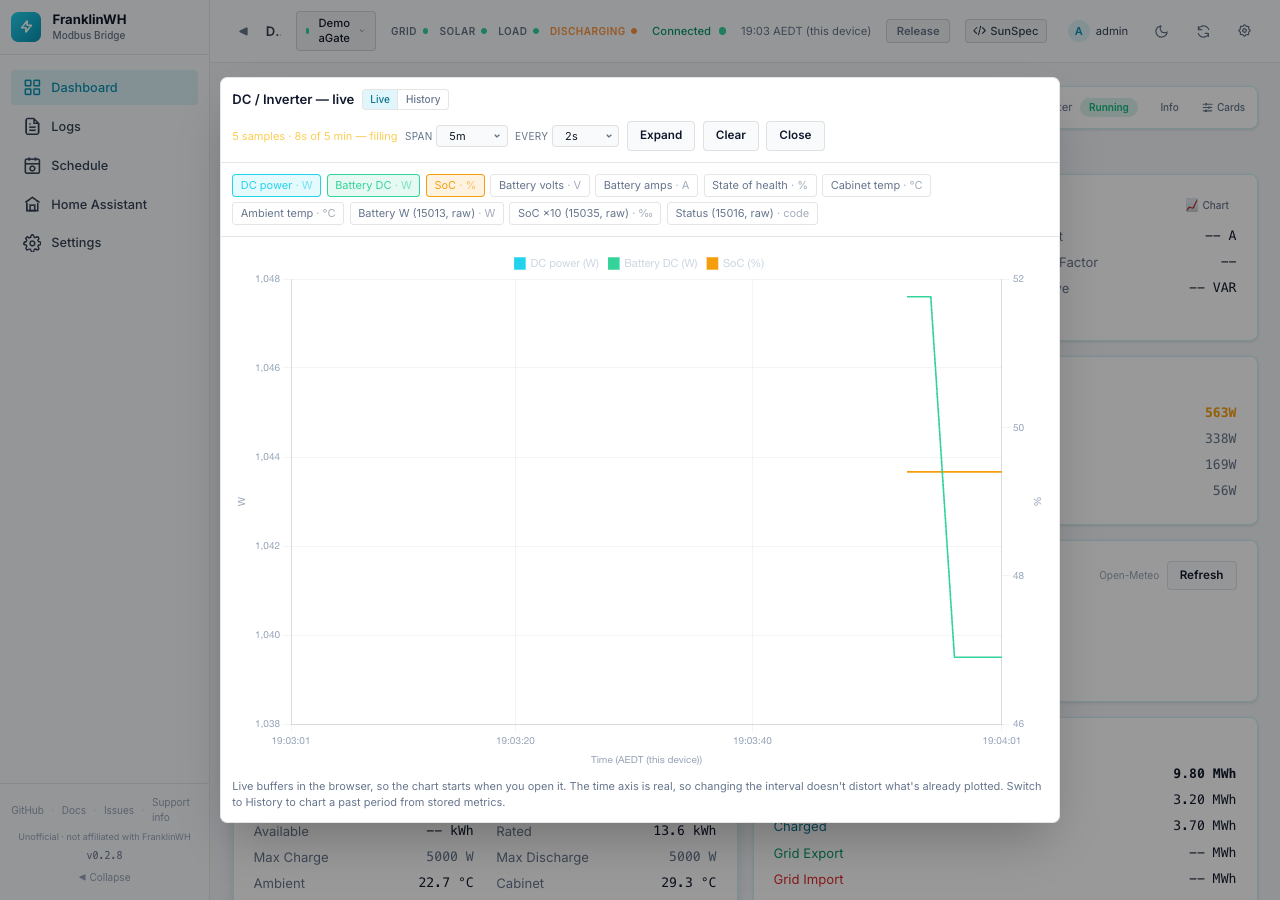
Task: Disable the SoC · % series chip
Action: (x=455, y=185)
